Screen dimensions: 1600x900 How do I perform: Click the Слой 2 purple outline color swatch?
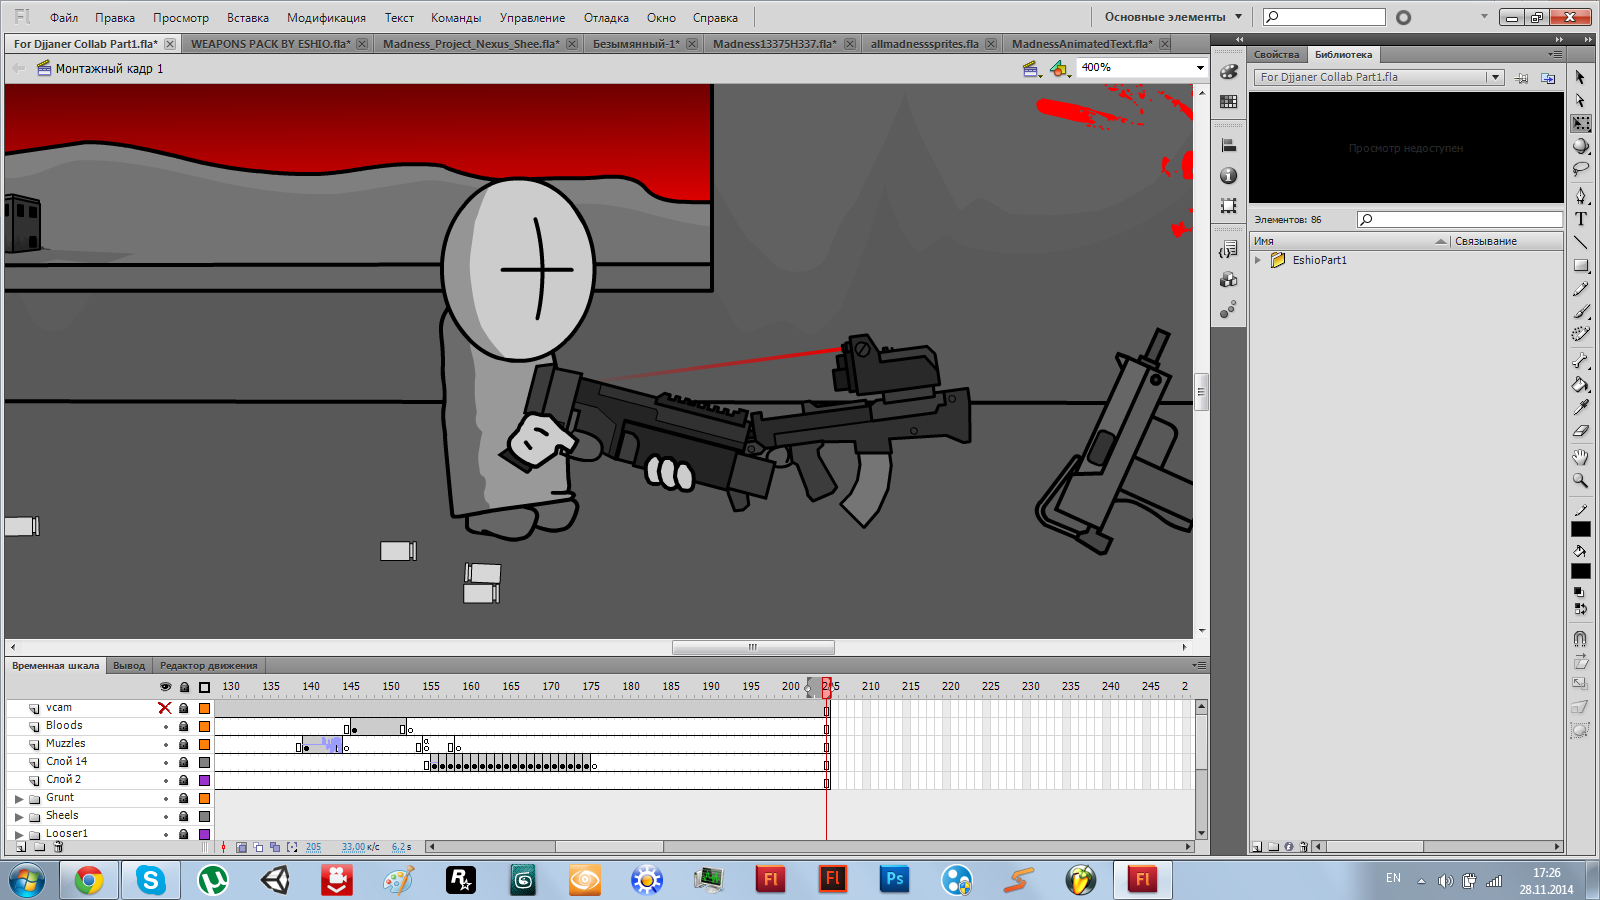pos(204,780)
